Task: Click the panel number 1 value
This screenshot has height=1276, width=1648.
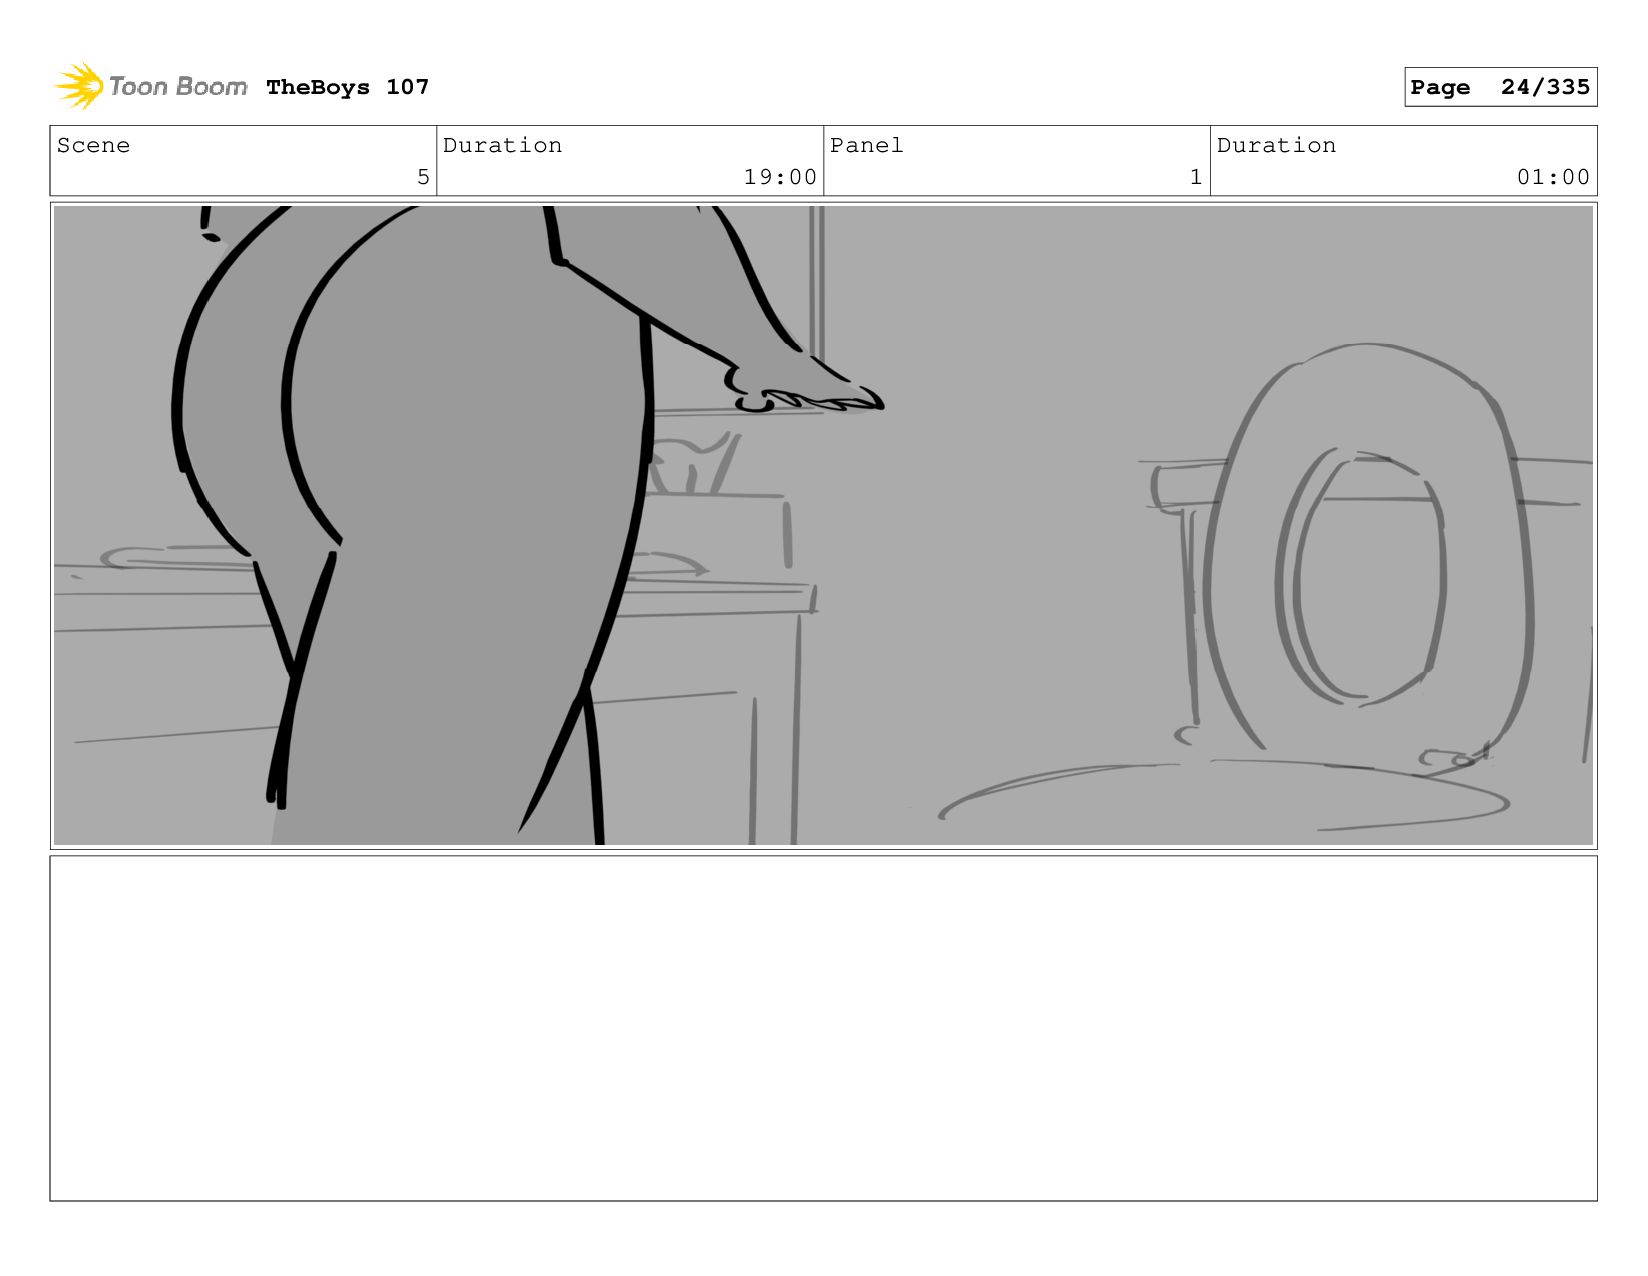Action: click(x=1196, y=177)
